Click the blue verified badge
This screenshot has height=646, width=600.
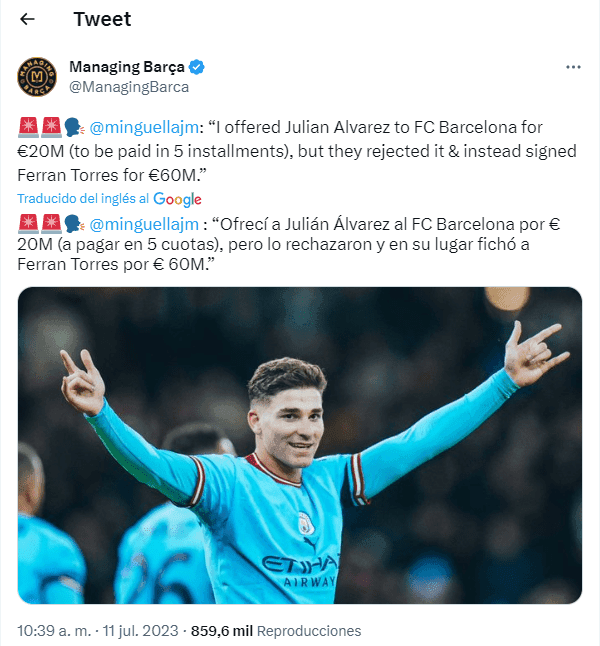(x=197, y=67)
